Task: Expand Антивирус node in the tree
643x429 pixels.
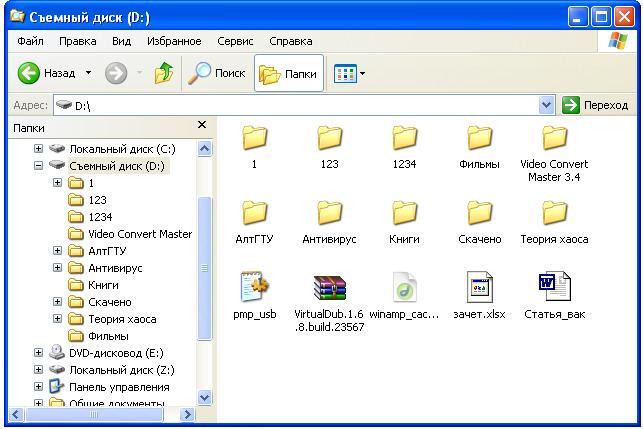Action: click(x=57, y=268)
